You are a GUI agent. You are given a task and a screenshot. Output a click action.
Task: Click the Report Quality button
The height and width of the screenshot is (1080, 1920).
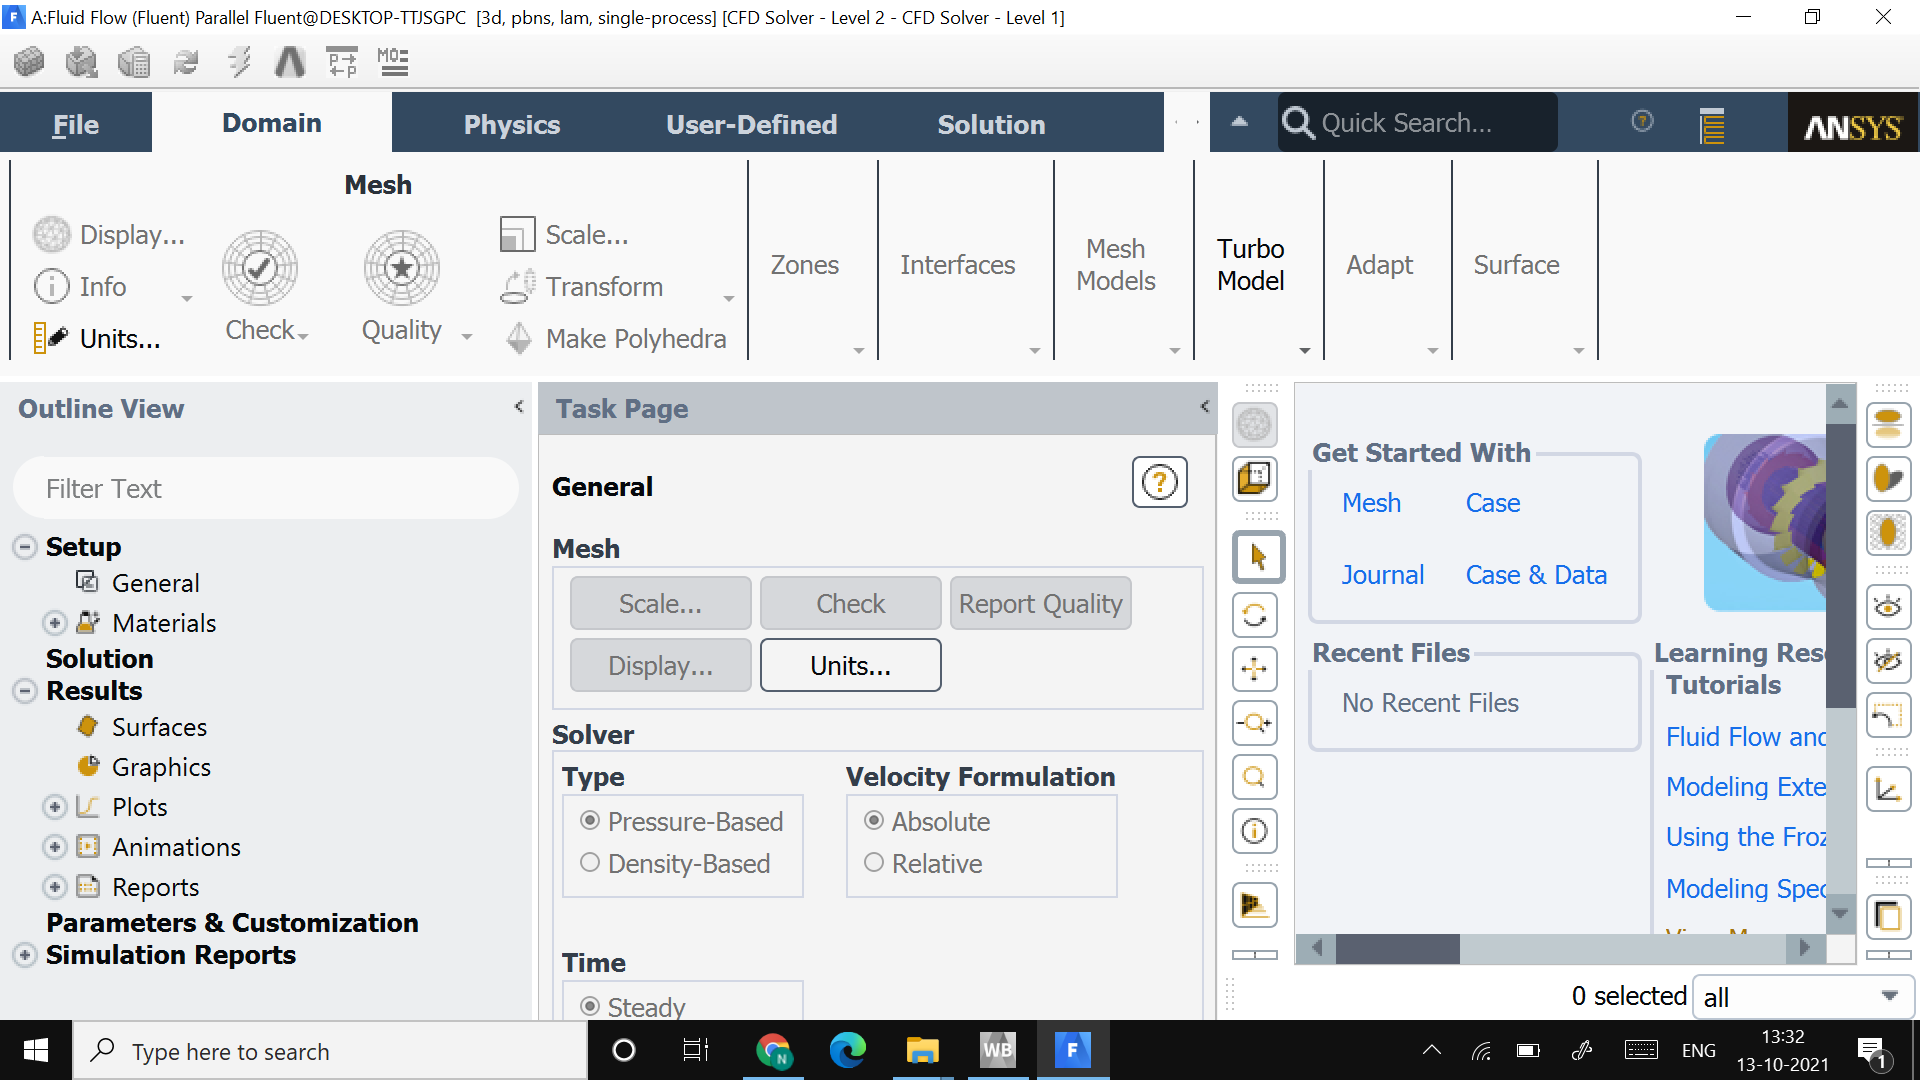coord(1040,603)
